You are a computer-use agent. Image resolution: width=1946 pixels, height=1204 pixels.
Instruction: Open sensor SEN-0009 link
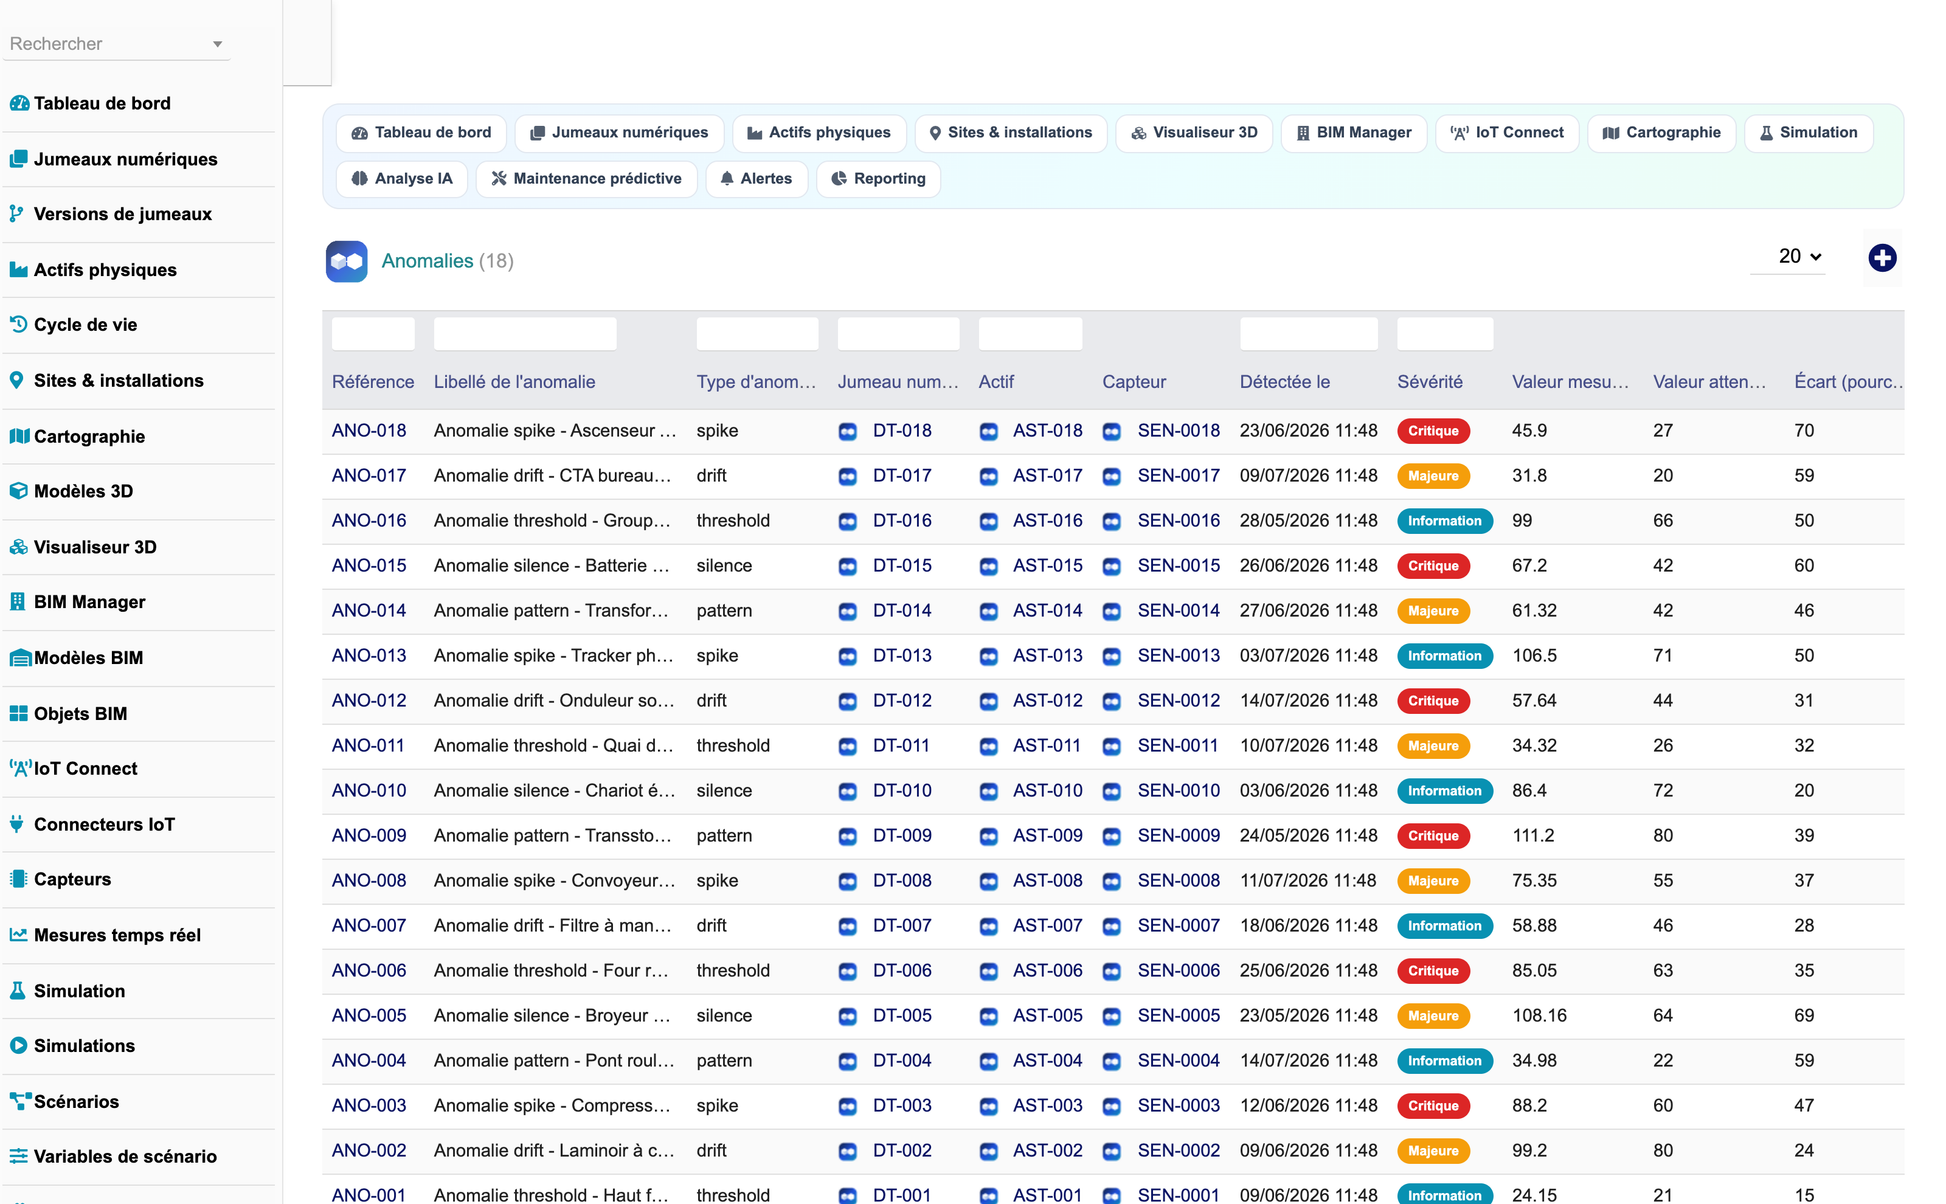pyautogui.click(x=1179, y=836)
